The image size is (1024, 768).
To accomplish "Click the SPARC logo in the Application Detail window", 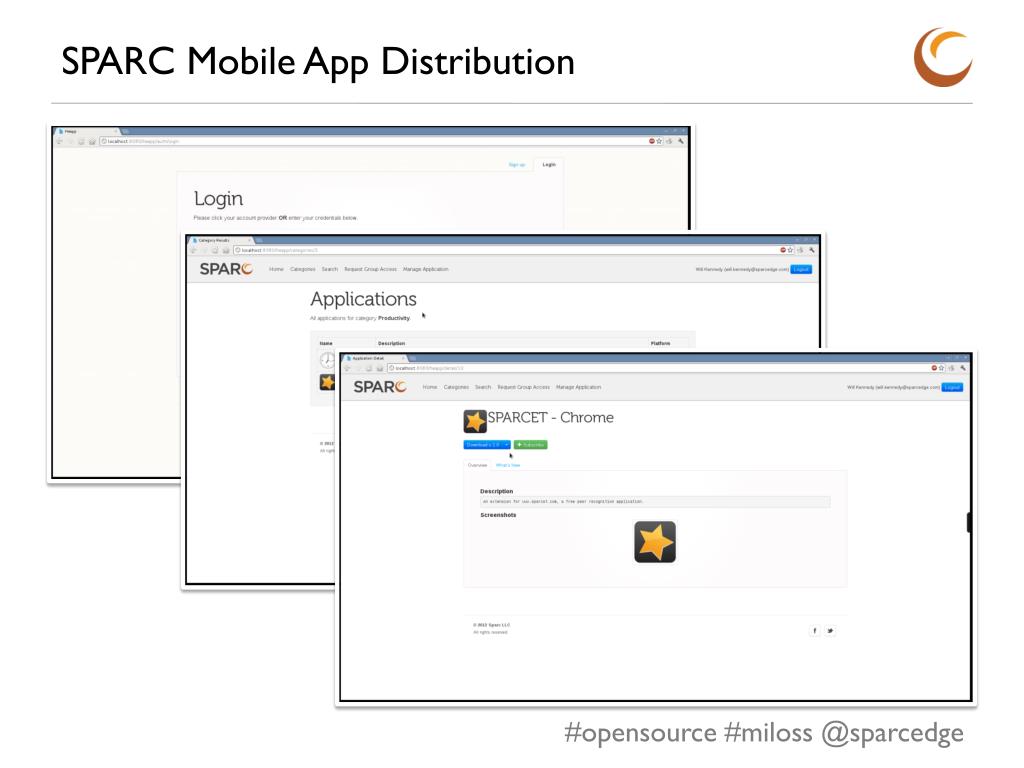I will (379, 387).
